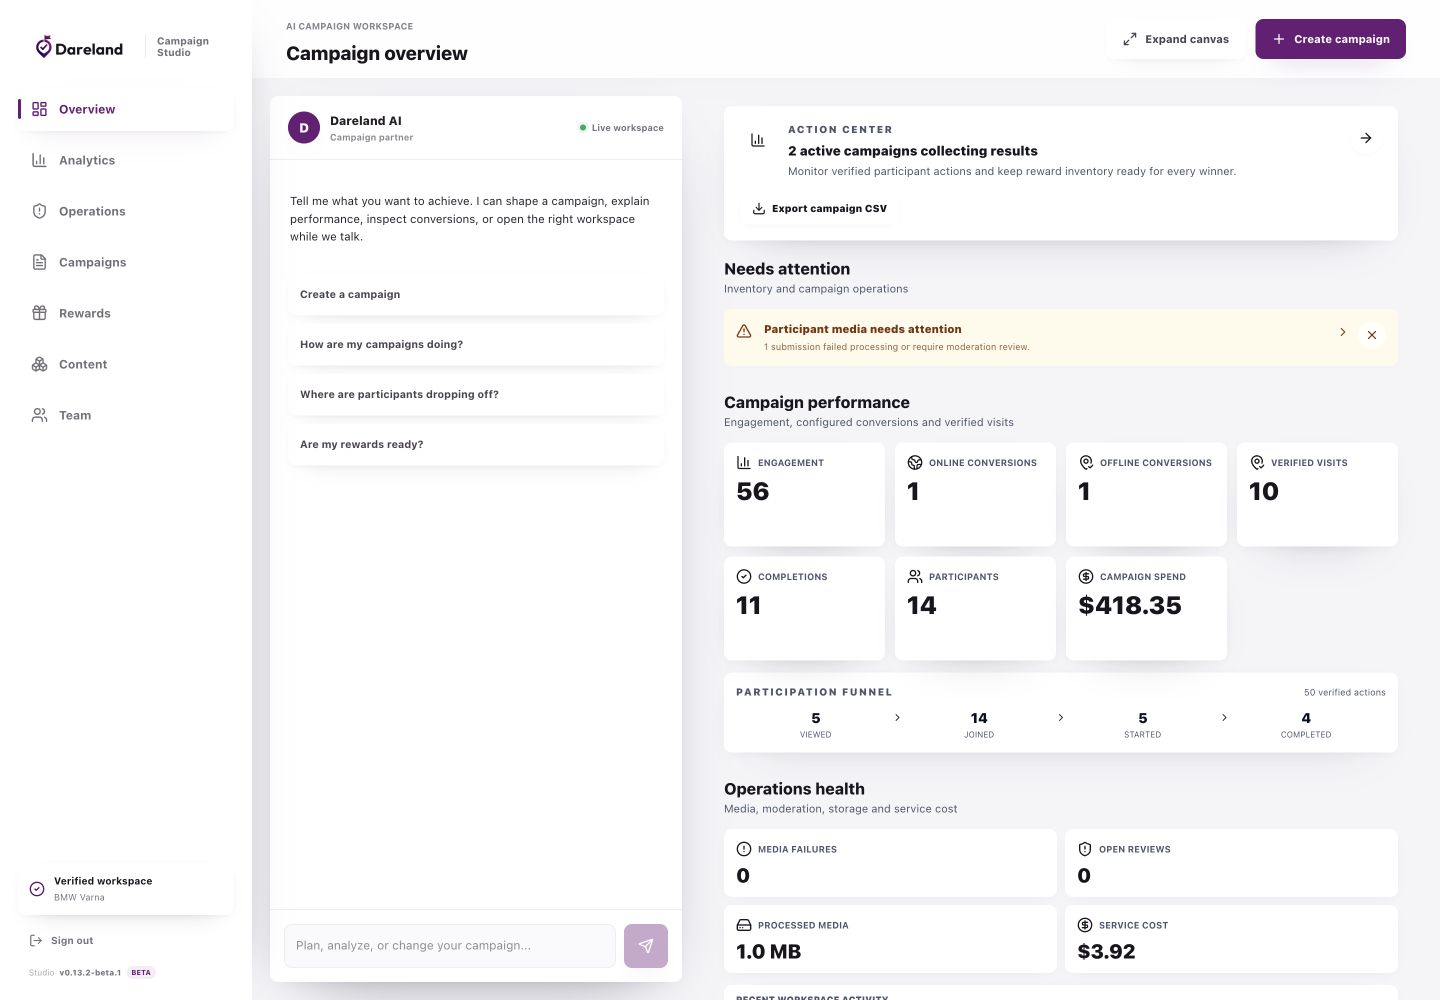Open Action Center with the arrow icon
The width and height of the screenshot is (1440, 1000).
click(1366, 138)
